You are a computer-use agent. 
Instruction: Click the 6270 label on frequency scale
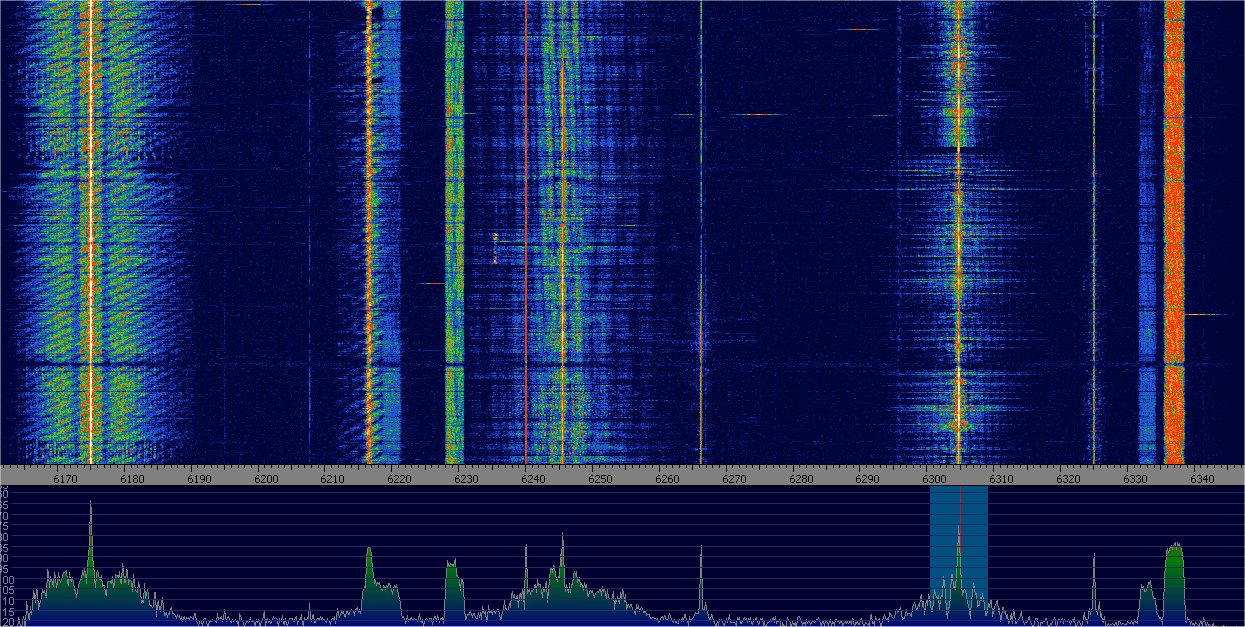[734, 480]
